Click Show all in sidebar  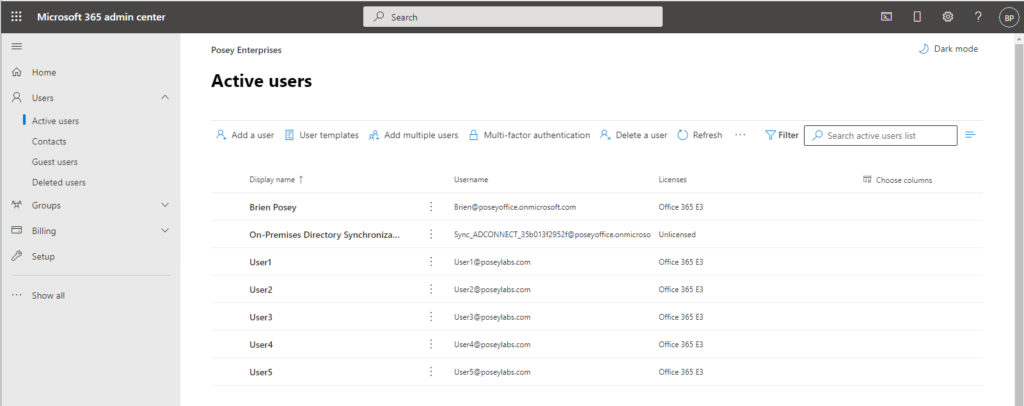[x=48, y=296]
